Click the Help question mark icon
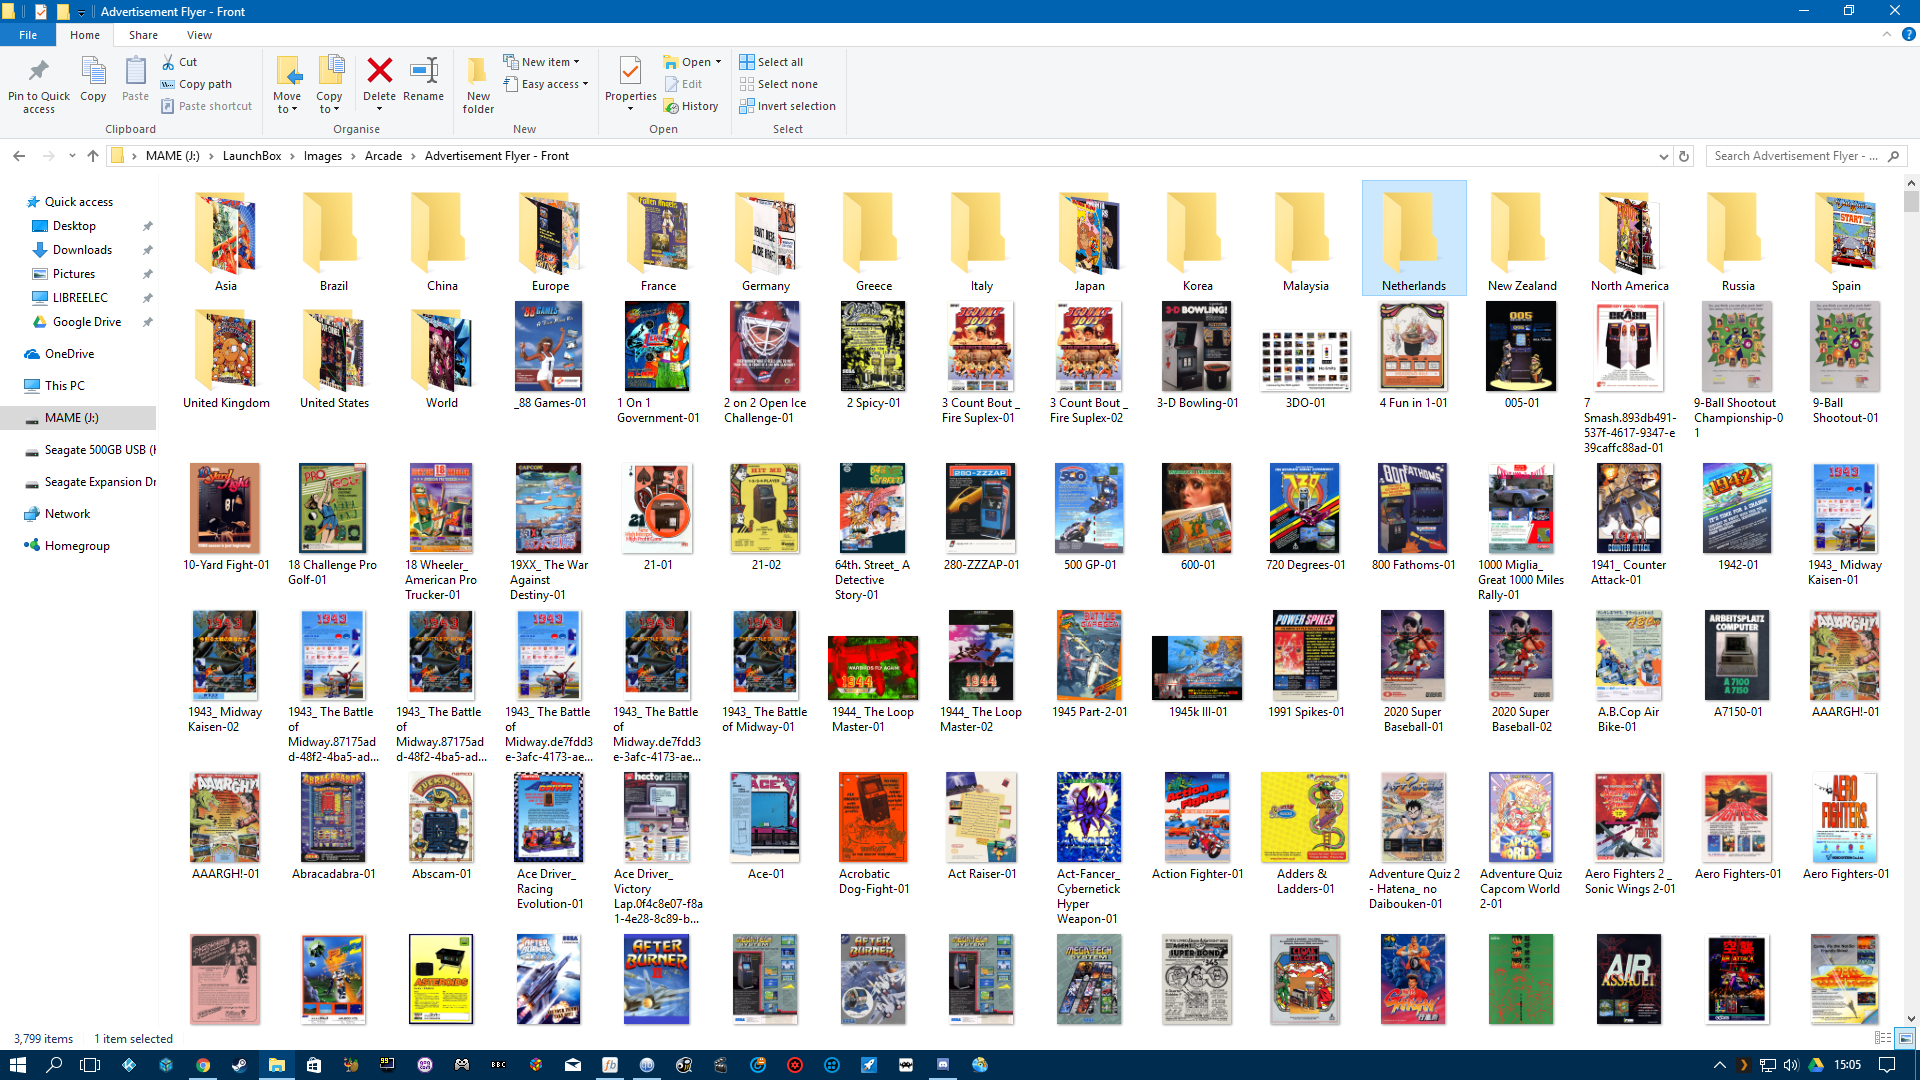This screenshot has height=1080, width=1920. [1908, 34]
